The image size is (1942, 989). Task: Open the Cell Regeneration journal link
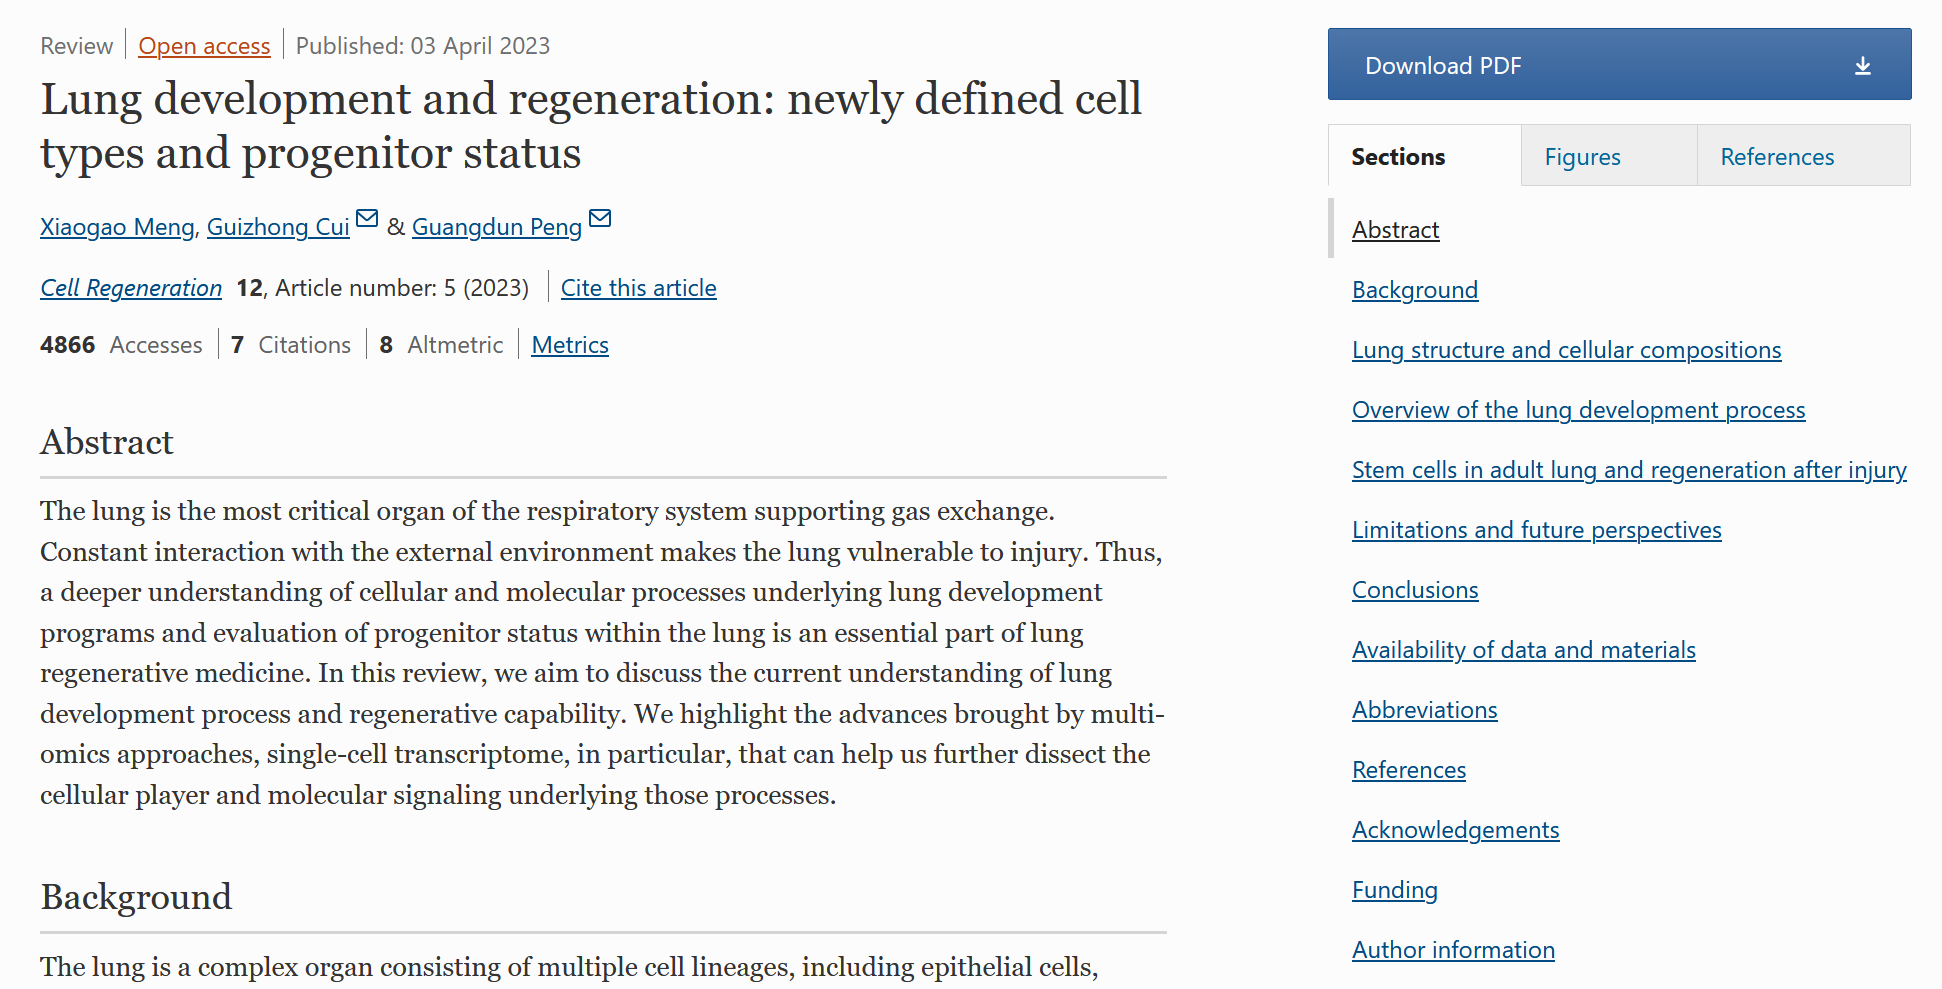pyautogui.click(x=131, y=288)
